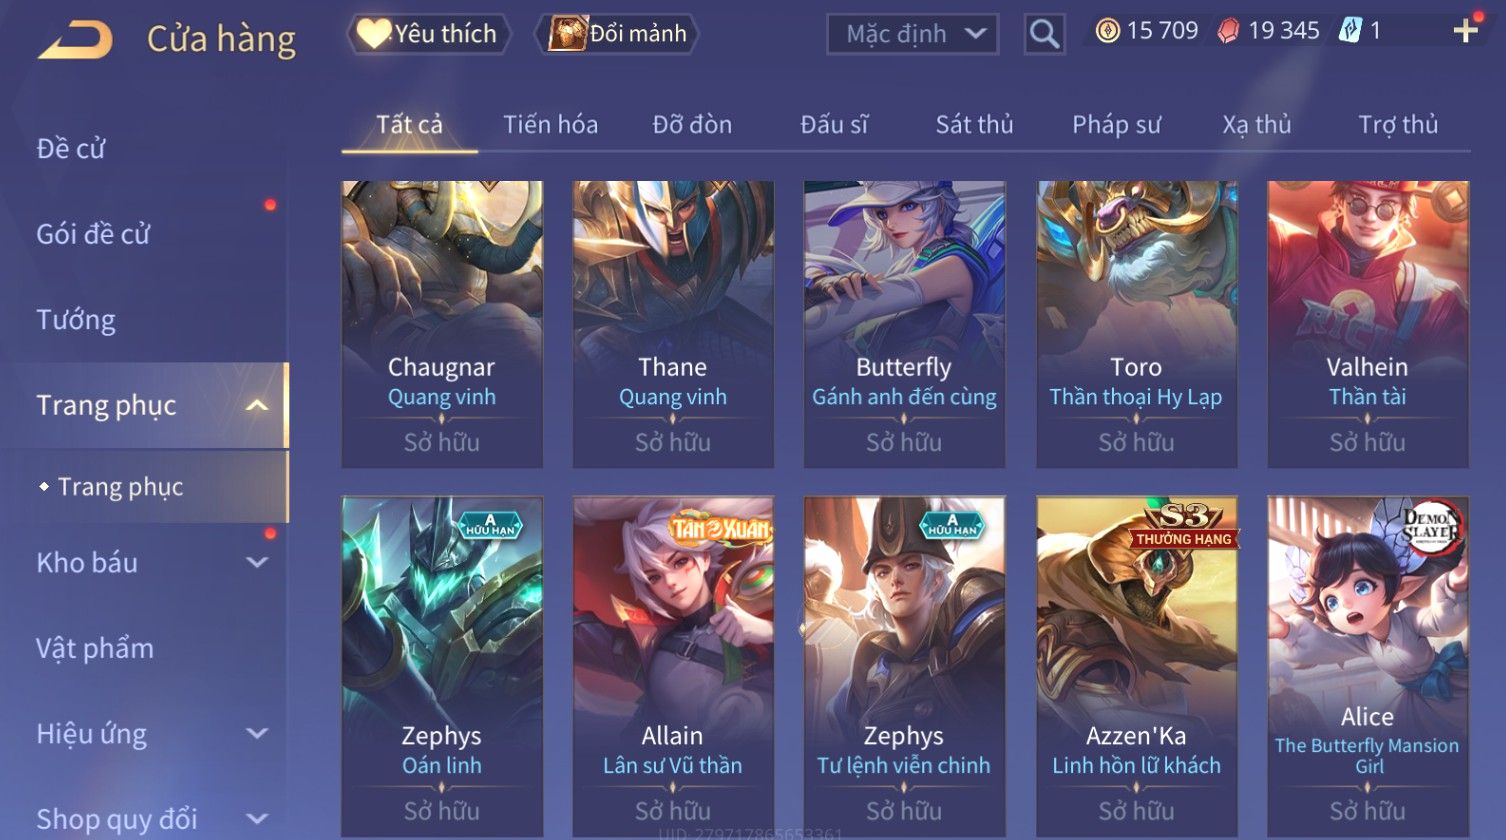The height and width of the screenshot is (840, 1506).
Task: Select the Trang phục sub-item in sidebar
Action: (120, 487)
